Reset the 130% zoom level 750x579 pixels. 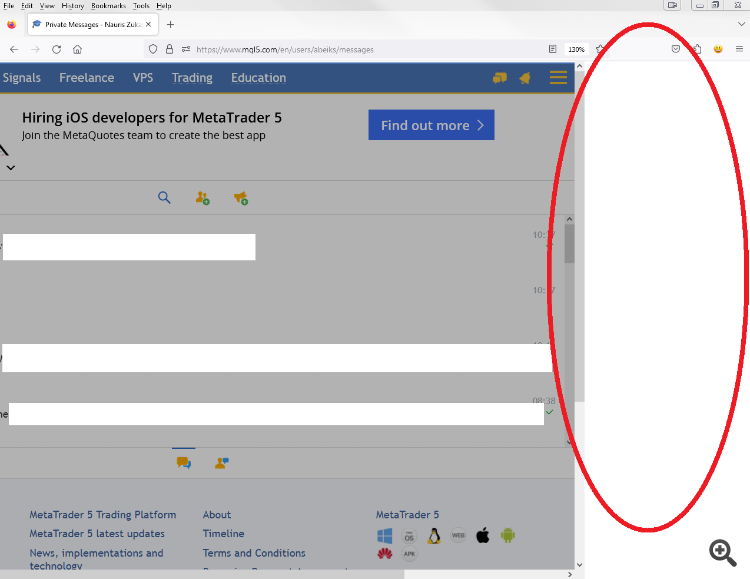[x=576, y=49]
